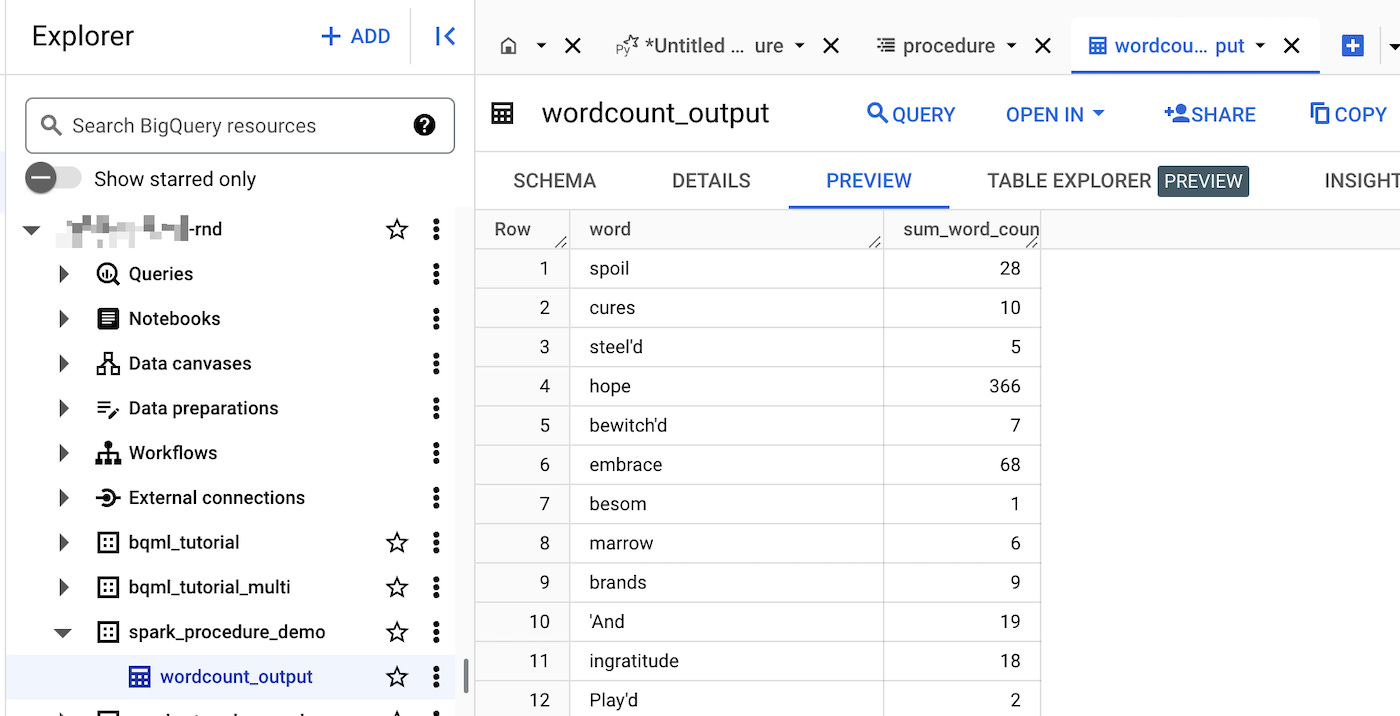Click the ADD button in Explorer
Image resolution: width=1400 pixels, height=716 pixels.
(355, 35)
